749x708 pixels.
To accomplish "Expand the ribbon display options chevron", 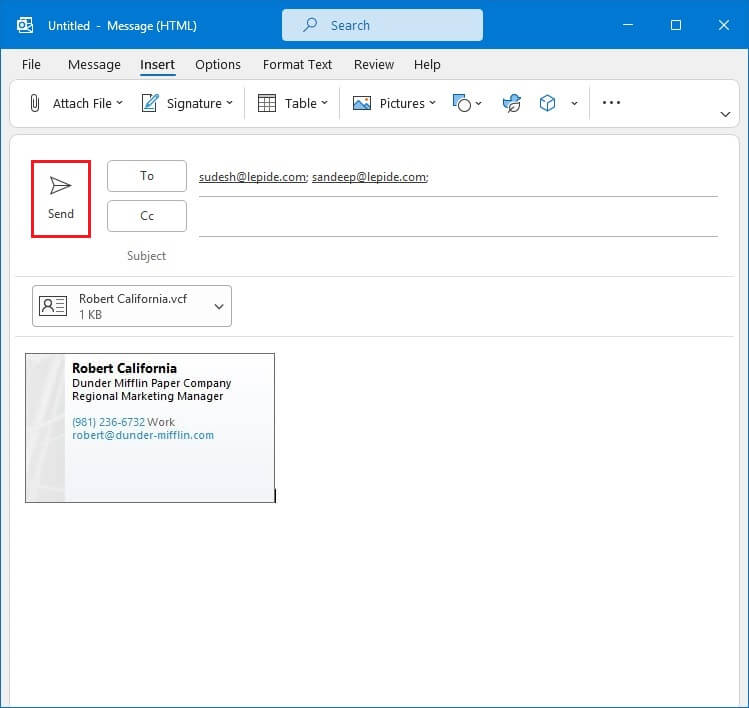I will 725,114.
